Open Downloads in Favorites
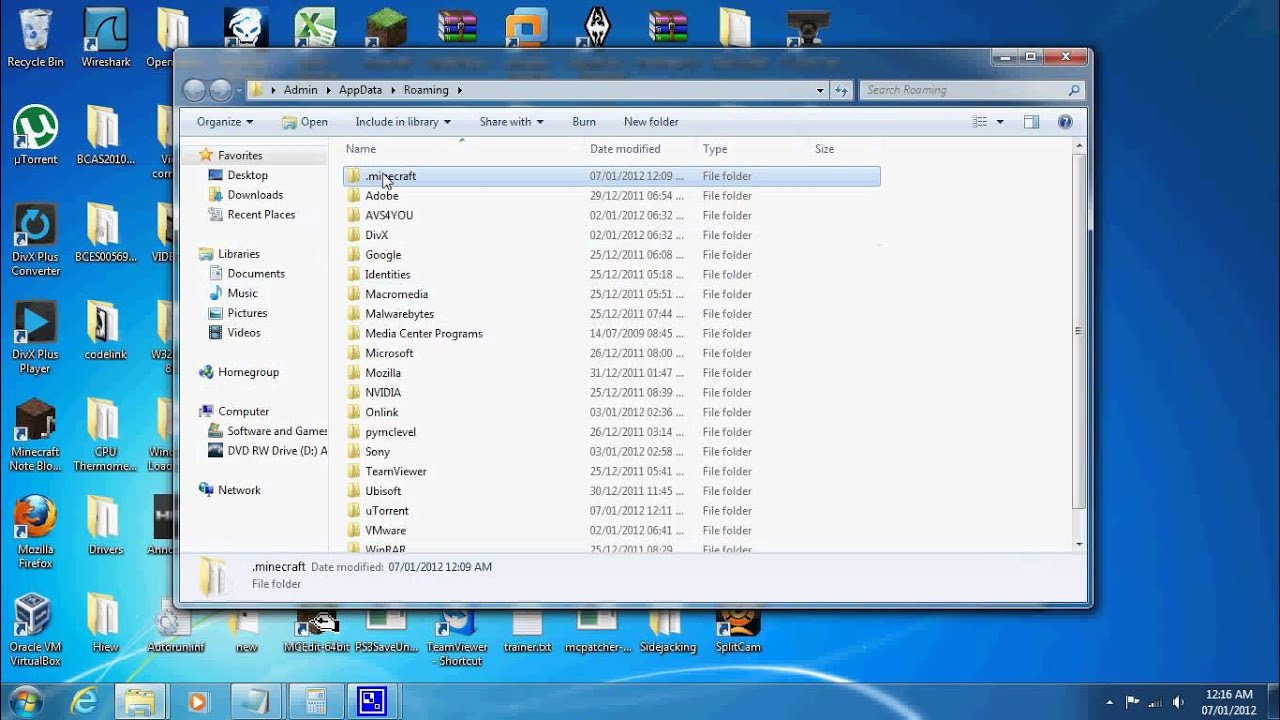The width and height of the screenshot is (1280, 720). pos(255,195)
